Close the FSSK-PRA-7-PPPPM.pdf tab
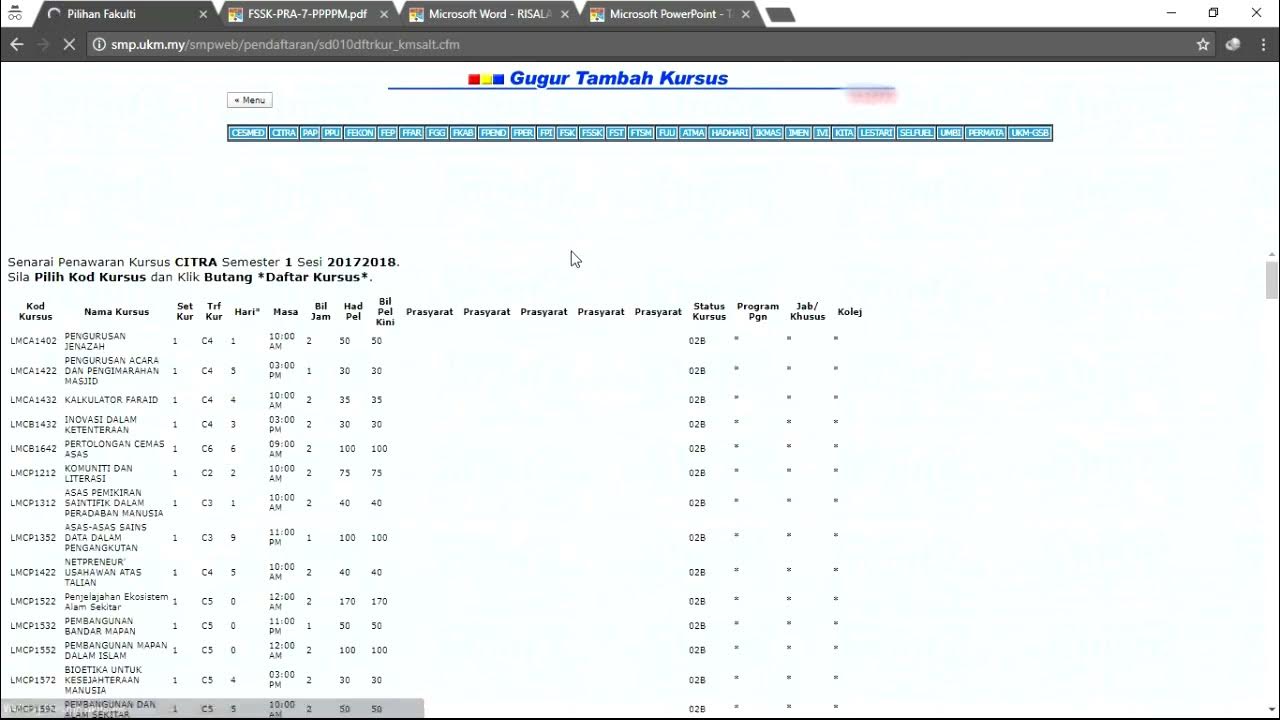 386,14
